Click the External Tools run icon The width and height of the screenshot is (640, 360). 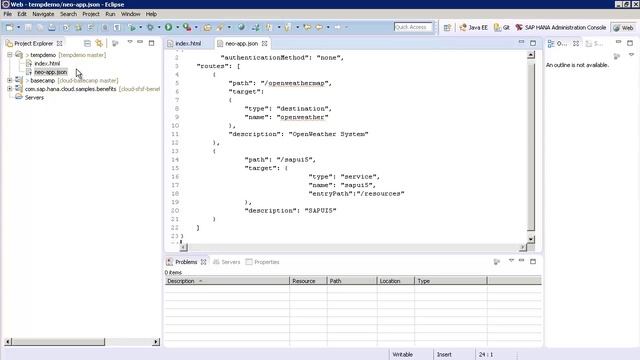[x=187, y=27]
